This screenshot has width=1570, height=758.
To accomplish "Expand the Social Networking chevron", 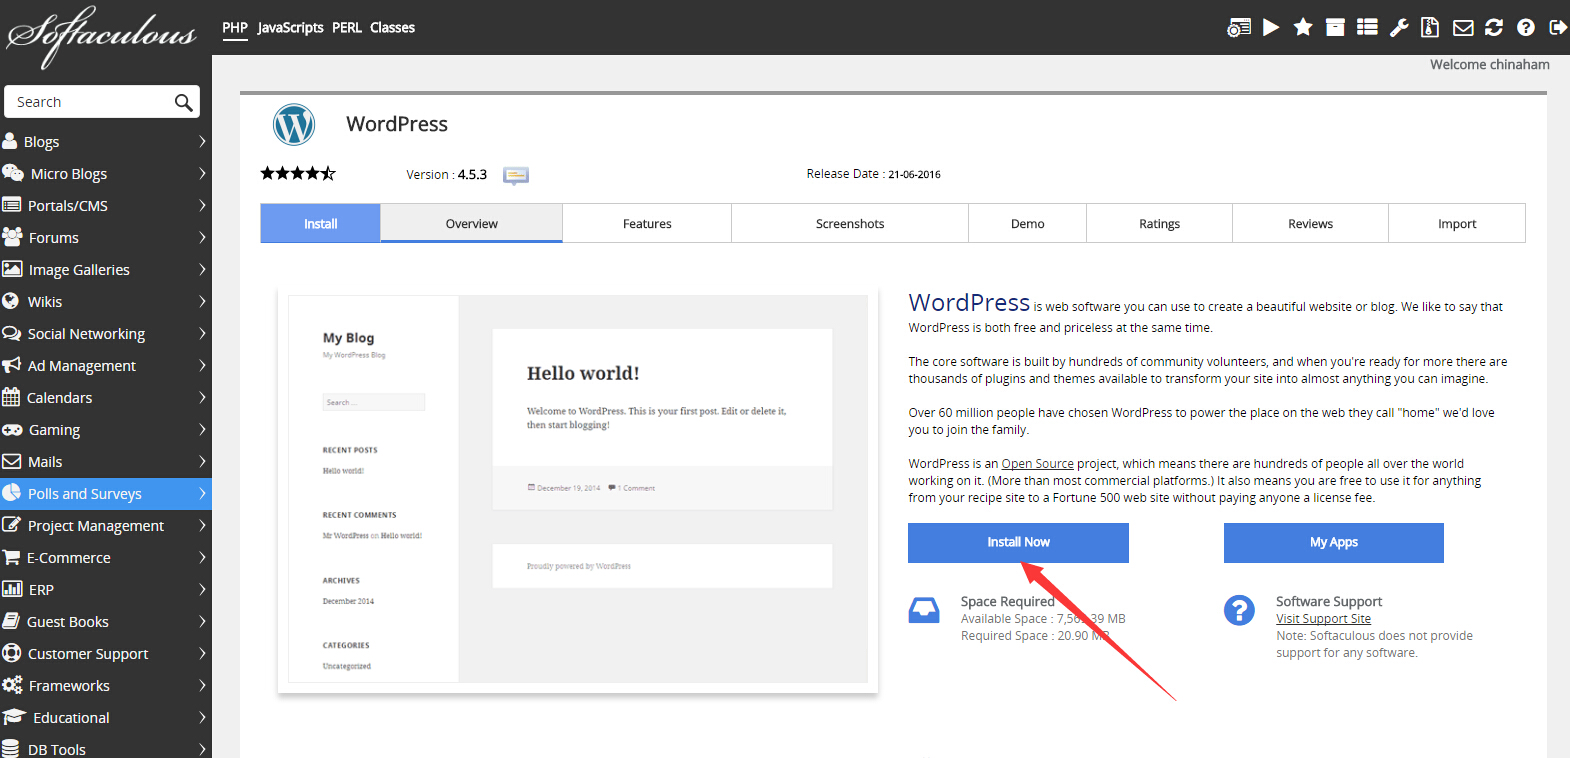I will tap(202, 333).
